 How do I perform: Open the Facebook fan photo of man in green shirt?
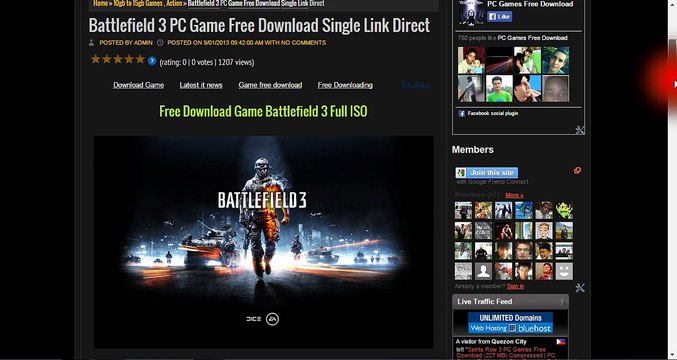point(499,88)
